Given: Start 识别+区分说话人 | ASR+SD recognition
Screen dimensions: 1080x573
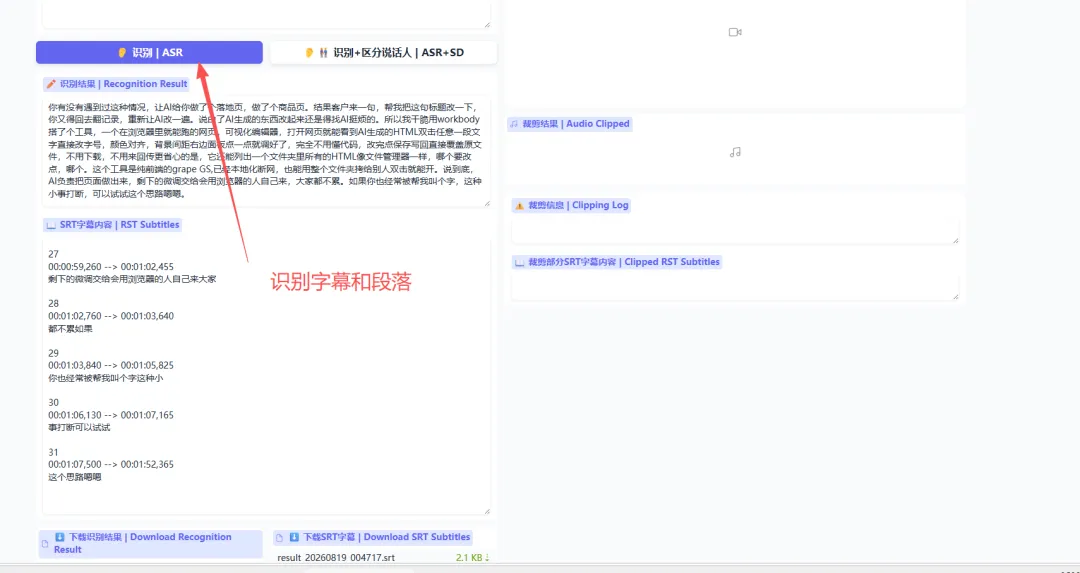Looking at the screenshot, I should point(384,52).
